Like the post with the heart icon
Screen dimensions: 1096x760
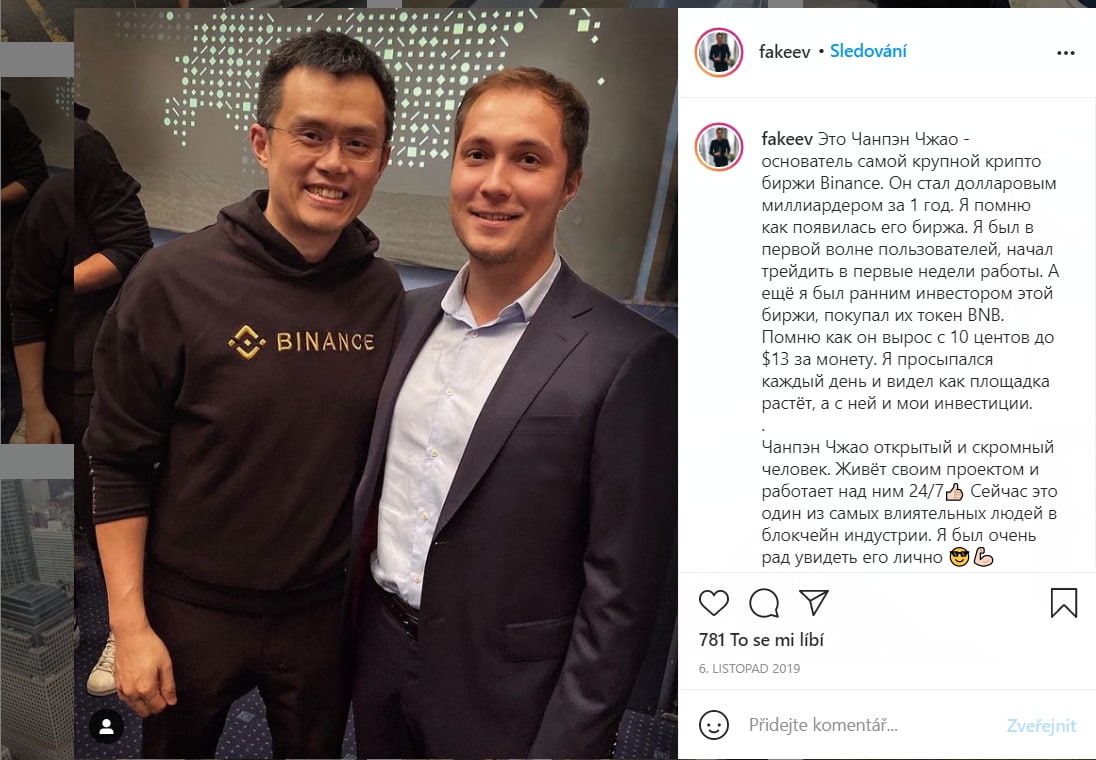pyautogui.click(x=714, y=603)
